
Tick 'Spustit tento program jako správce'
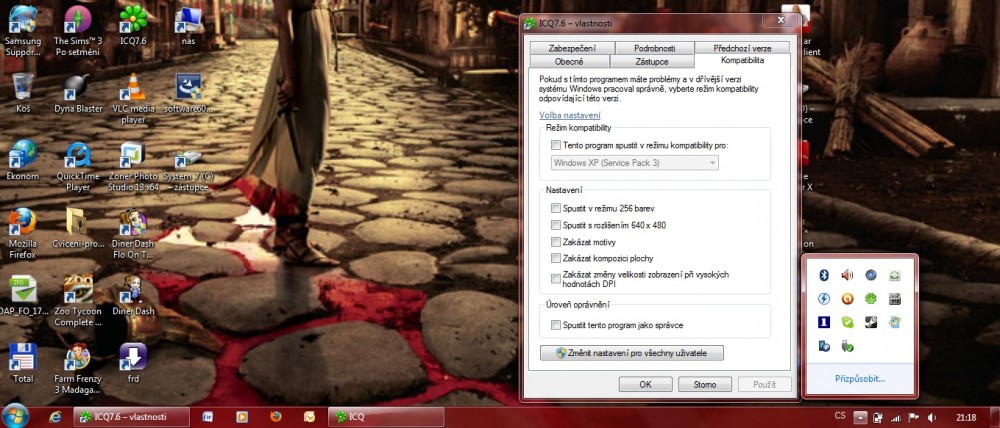555,325
